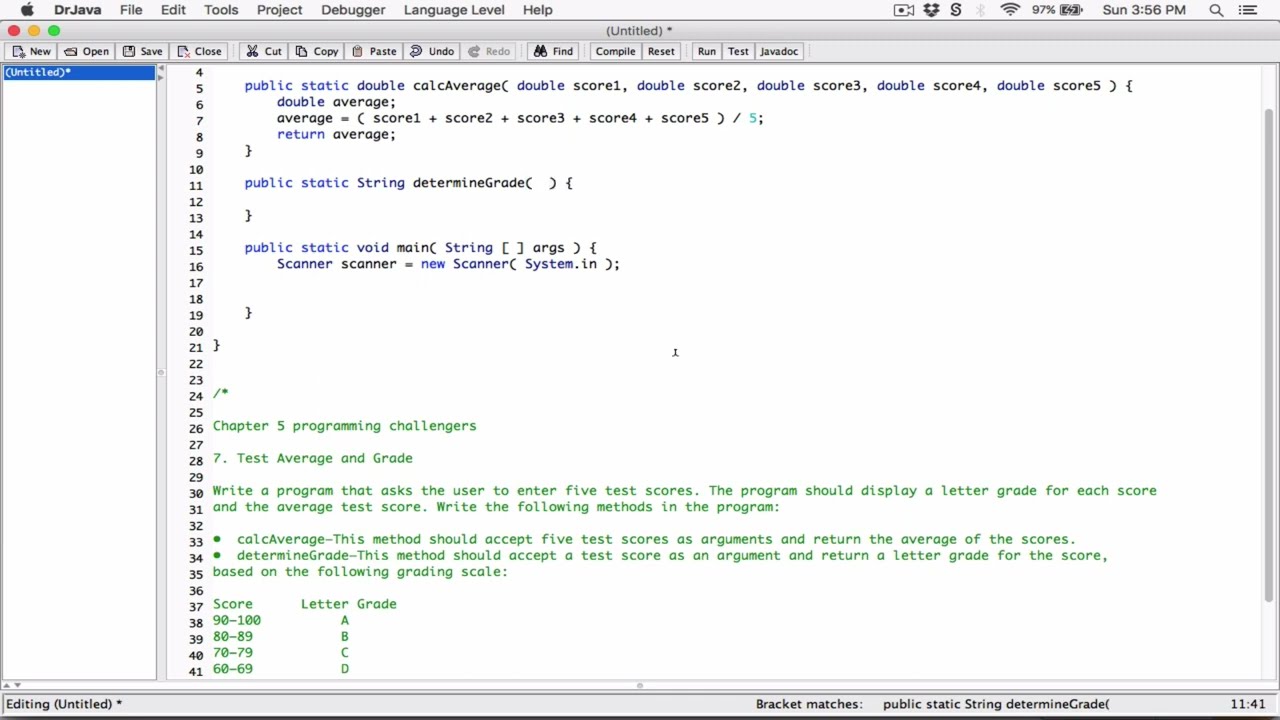Click the 'Score Letter Grade' table header line

[x=304, y=604]
